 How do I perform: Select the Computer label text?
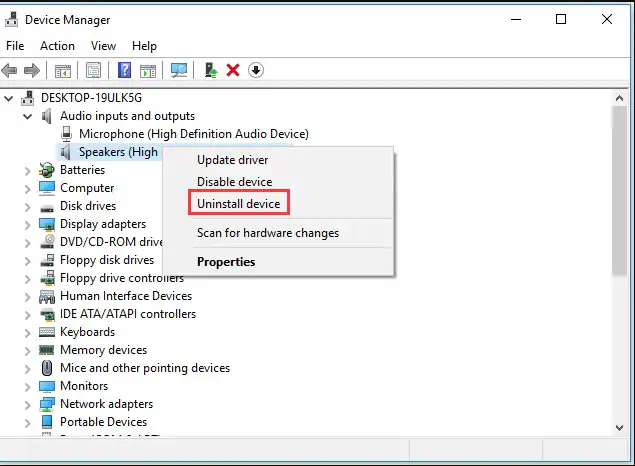87,188
